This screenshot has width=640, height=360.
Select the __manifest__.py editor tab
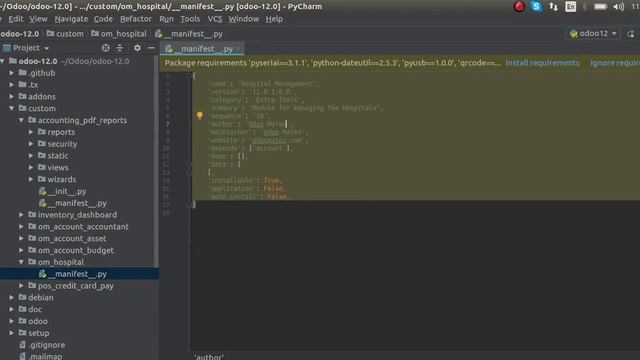point(202,49)
